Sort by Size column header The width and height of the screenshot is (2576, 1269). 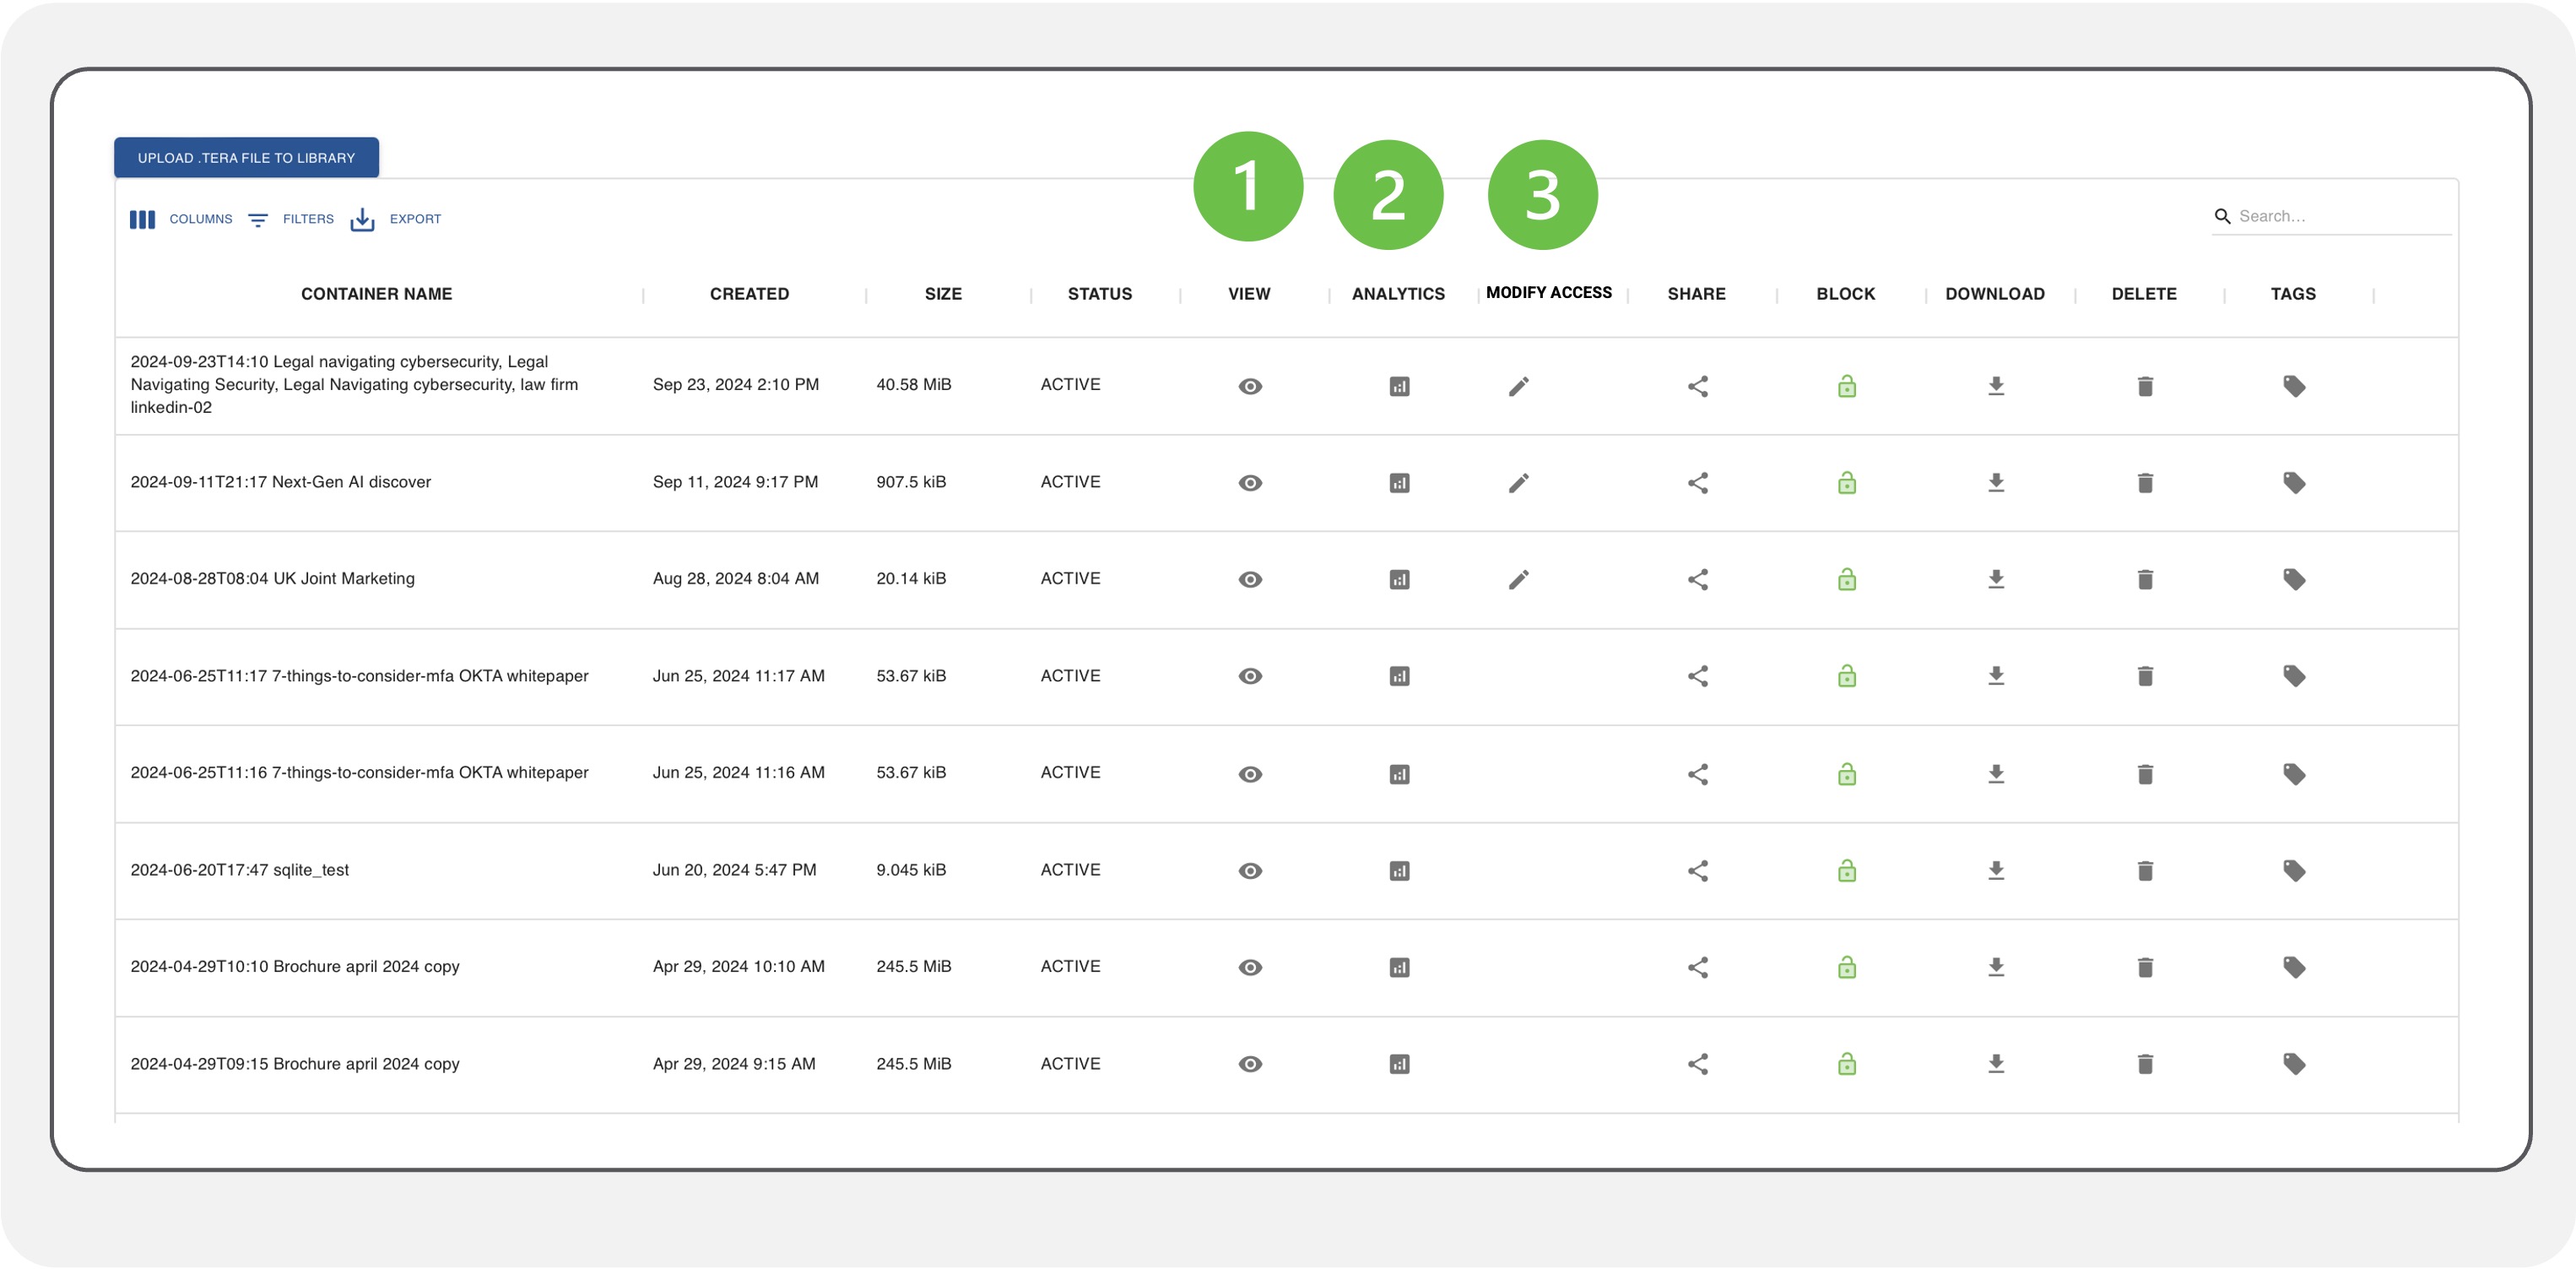tap(943, 294)
